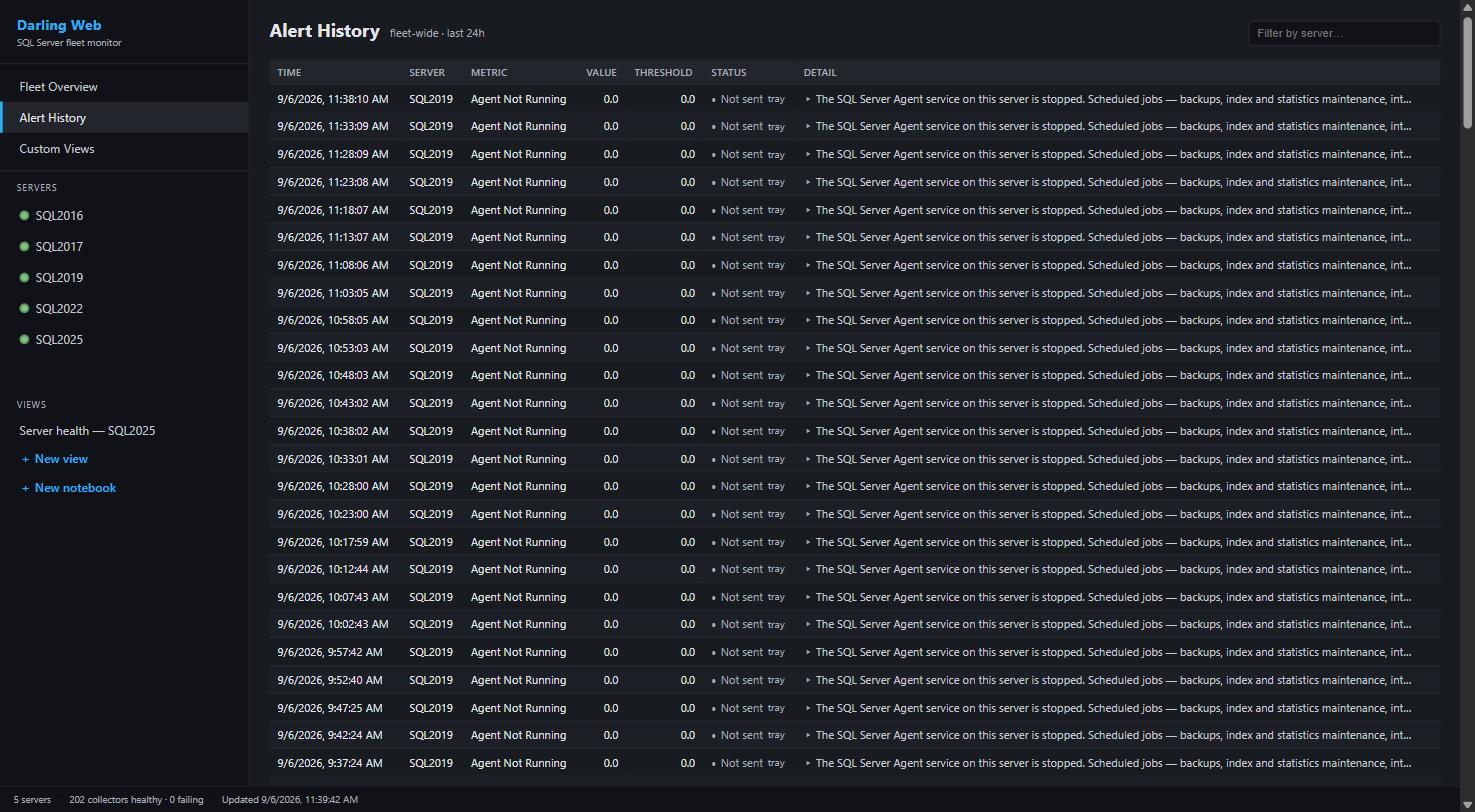Click Agent Not Running on the 10:43:02 AM row
Image resolution: width=1475 pixels, height=812 pixels.
click(518, 403)
